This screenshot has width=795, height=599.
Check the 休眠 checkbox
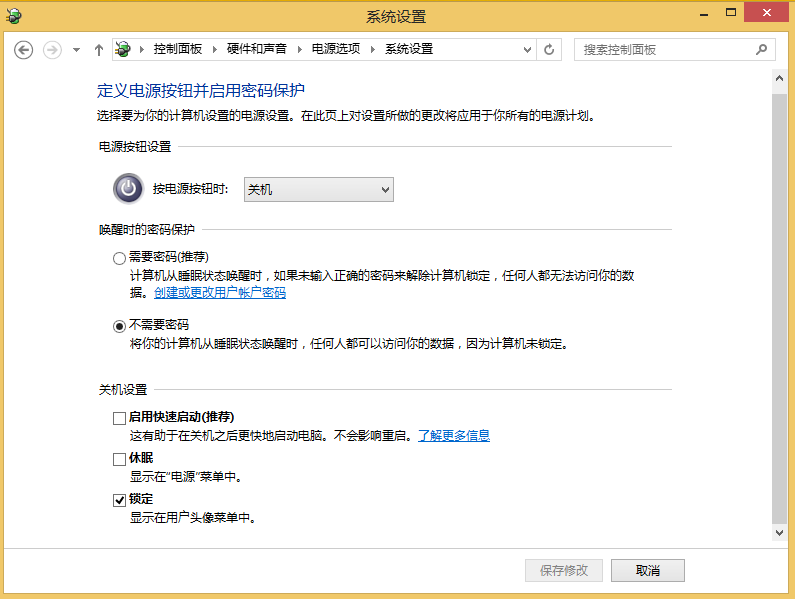tap(119, 459)
